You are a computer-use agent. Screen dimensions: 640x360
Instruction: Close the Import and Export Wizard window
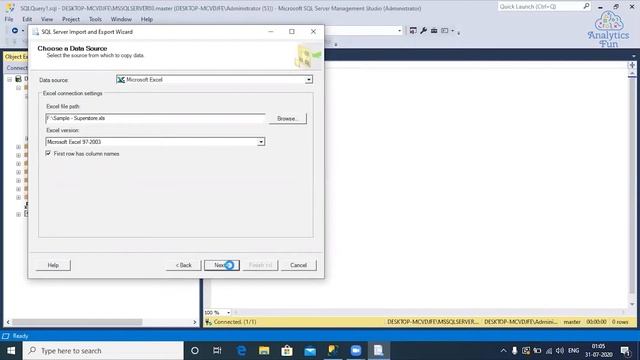tap(313, 31)
